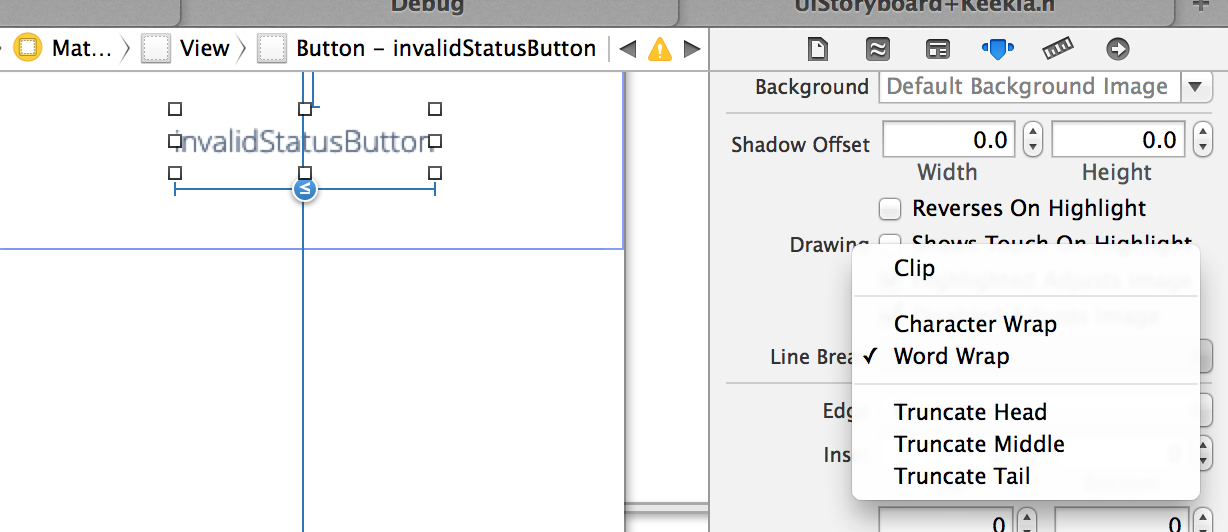Open the Quick Help inspector
Image resolution: width=1228 pixels, height=532 pixels.
coord(877,48)
